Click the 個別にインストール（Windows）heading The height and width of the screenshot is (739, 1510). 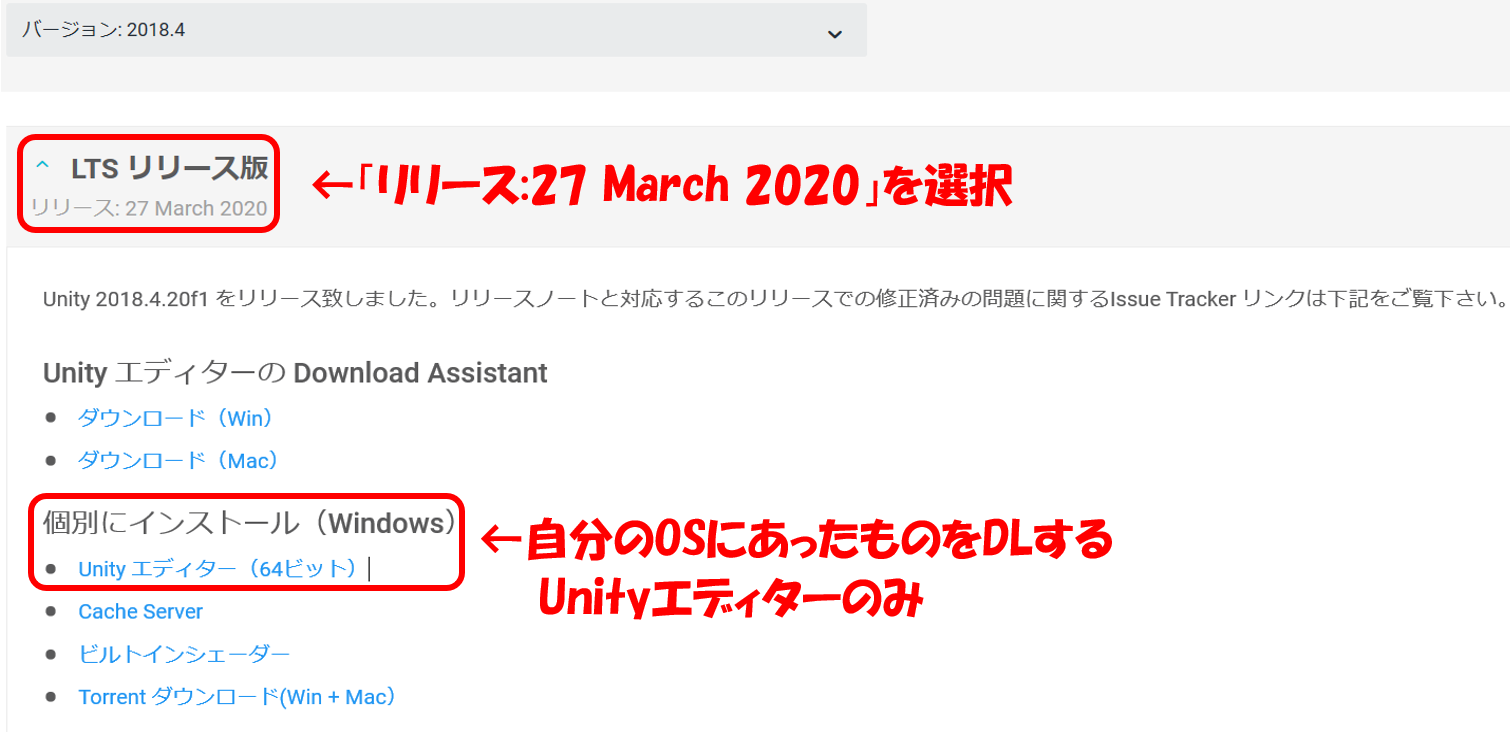tap(250, 523)
